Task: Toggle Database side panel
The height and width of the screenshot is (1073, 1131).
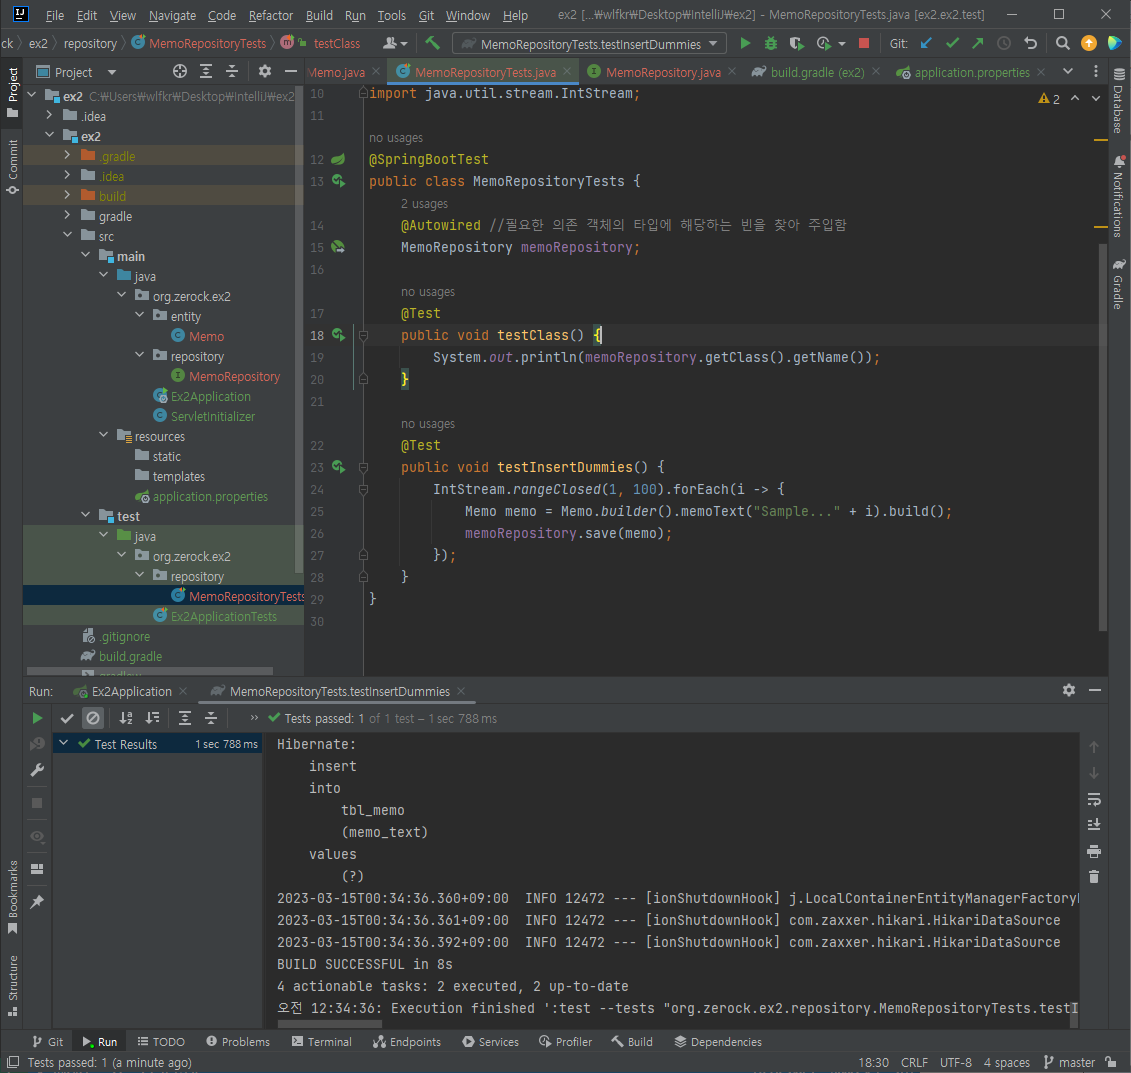Action: point(1118,101)
